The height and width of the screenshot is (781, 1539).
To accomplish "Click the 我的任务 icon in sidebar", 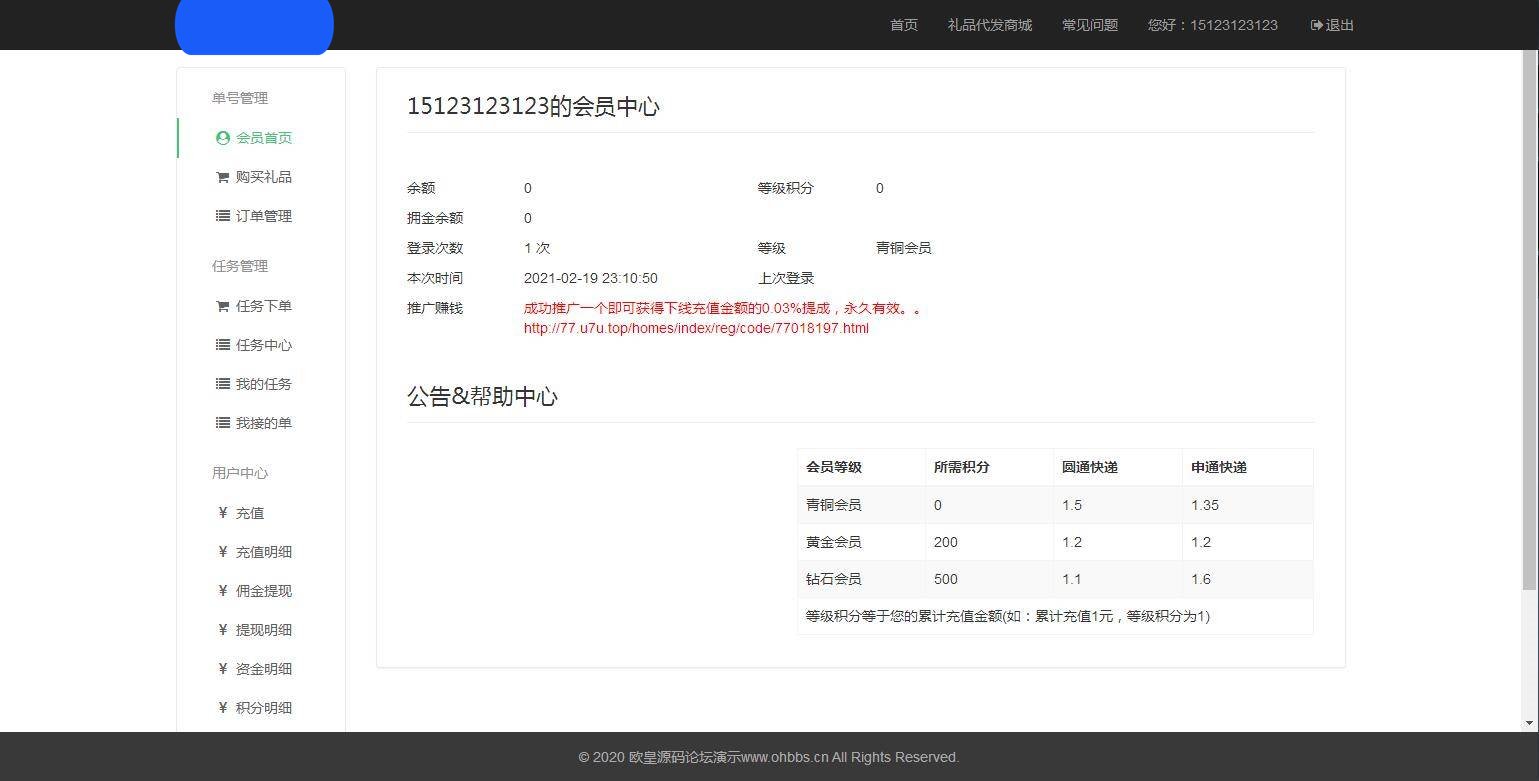I will pyautogui.click(x=222, y=383).
